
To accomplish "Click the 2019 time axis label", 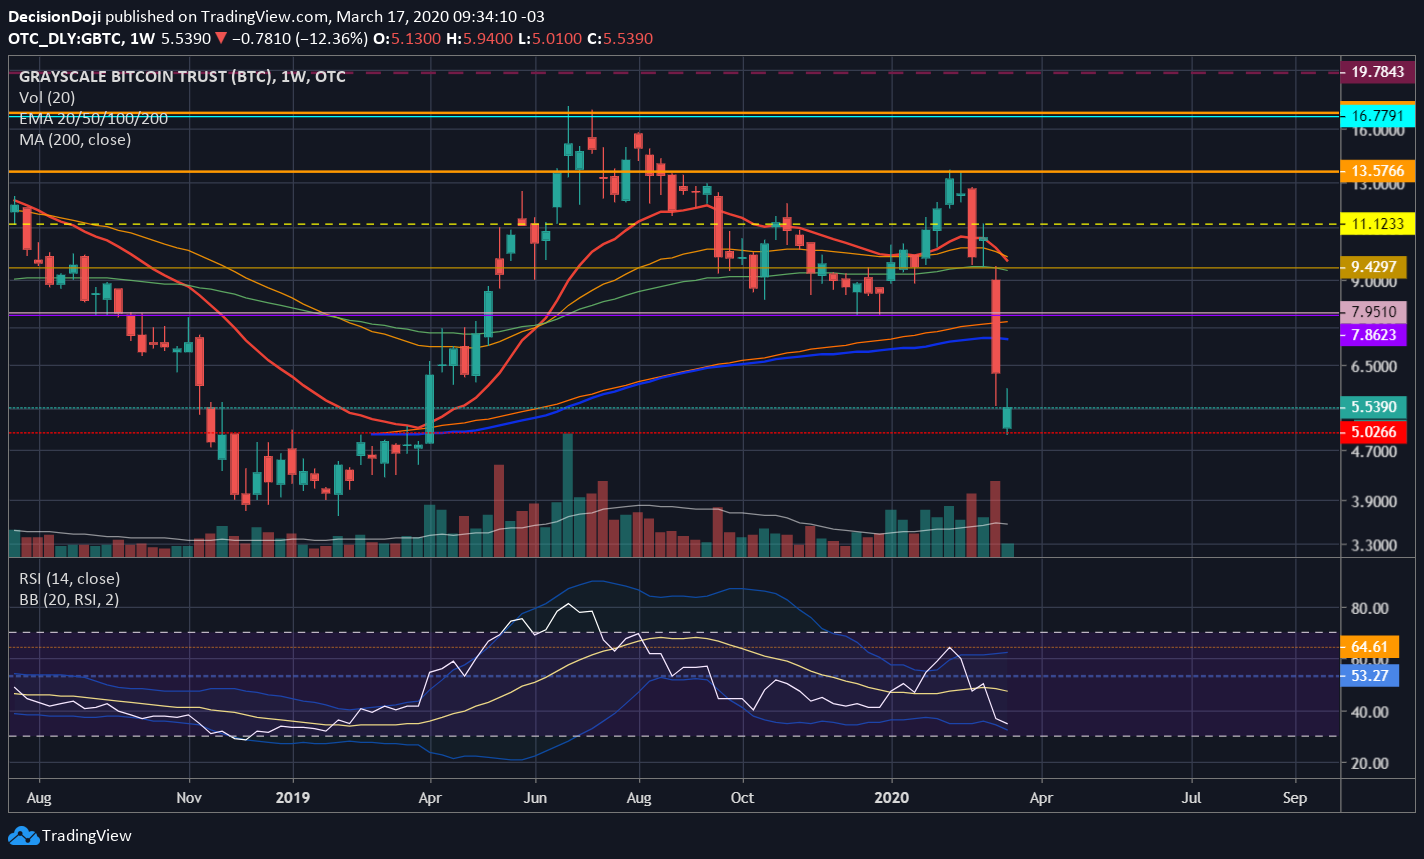I will tap(292, 798).
